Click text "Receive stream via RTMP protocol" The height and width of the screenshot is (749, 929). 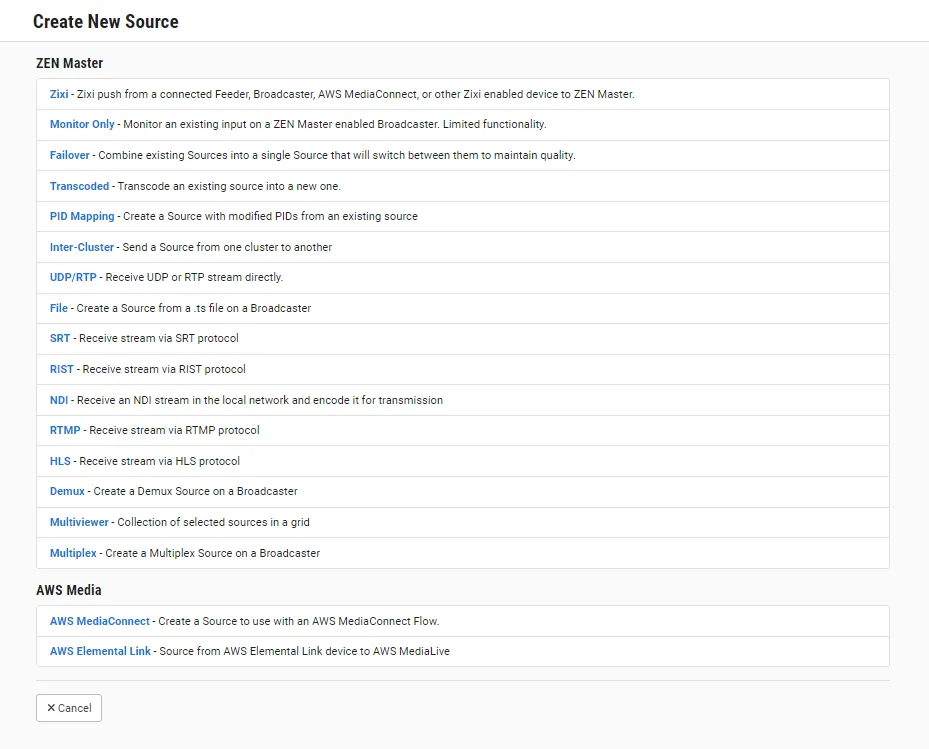[x=174, y=430]
